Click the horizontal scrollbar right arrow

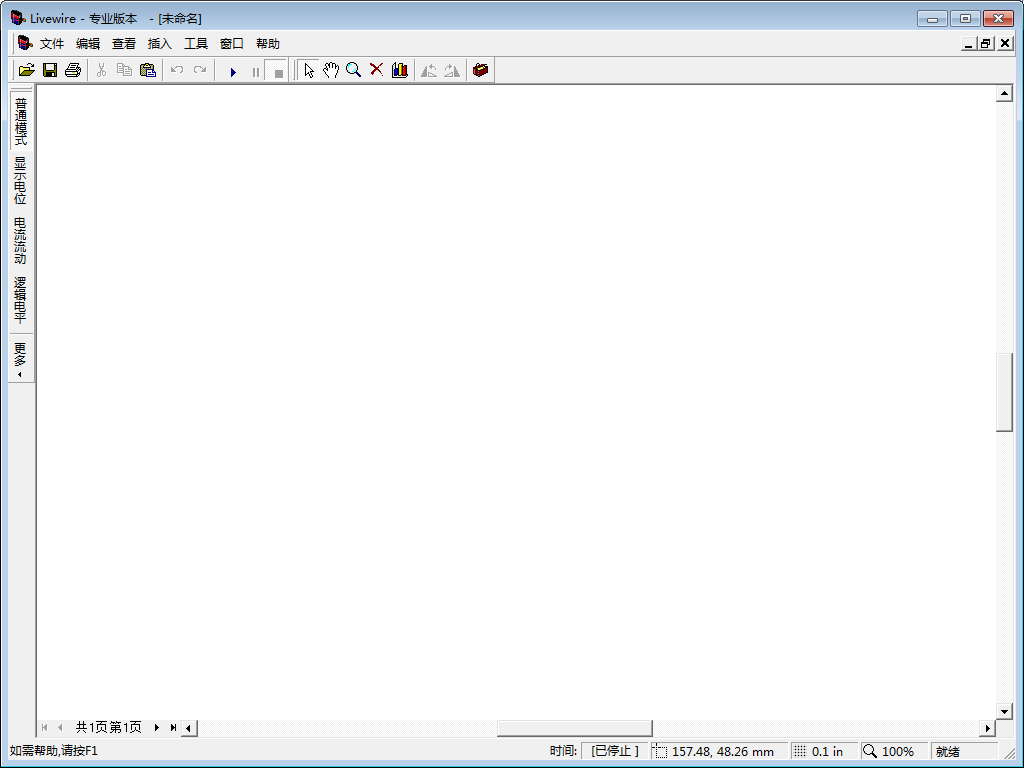click(987, 728)
